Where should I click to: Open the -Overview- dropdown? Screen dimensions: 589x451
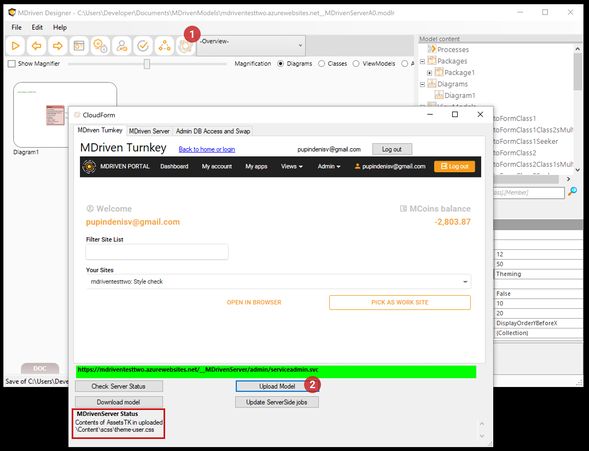pos(251,46)
